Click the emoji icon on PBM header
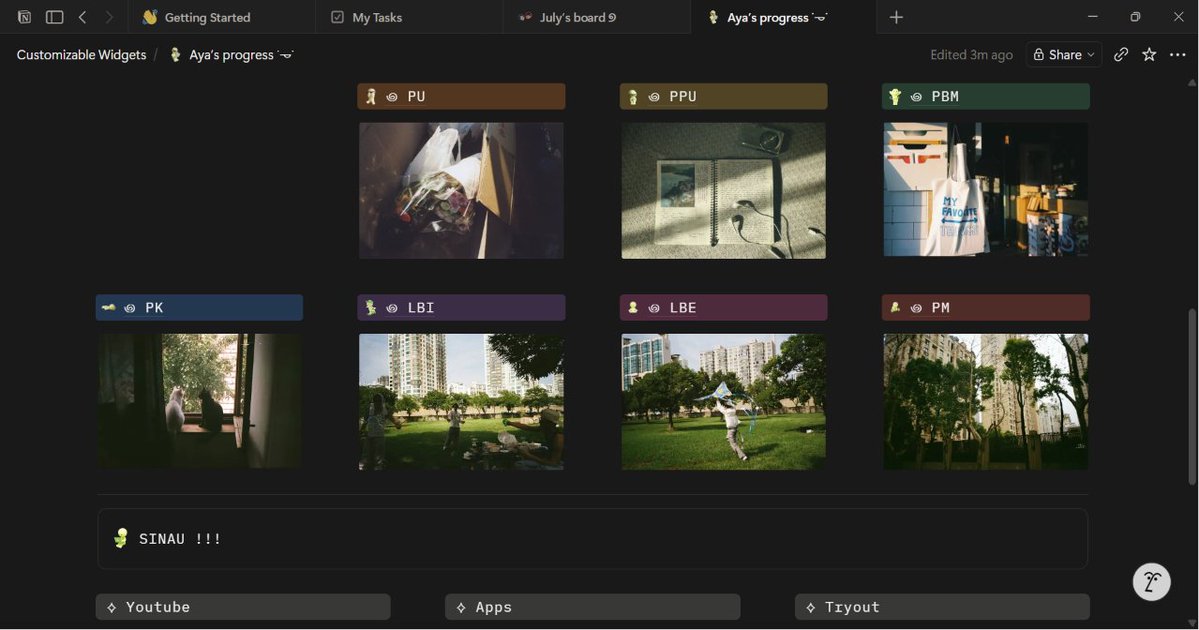This screenshot has height=630, width=1199. pyautogui.click(x=895, y=96)
